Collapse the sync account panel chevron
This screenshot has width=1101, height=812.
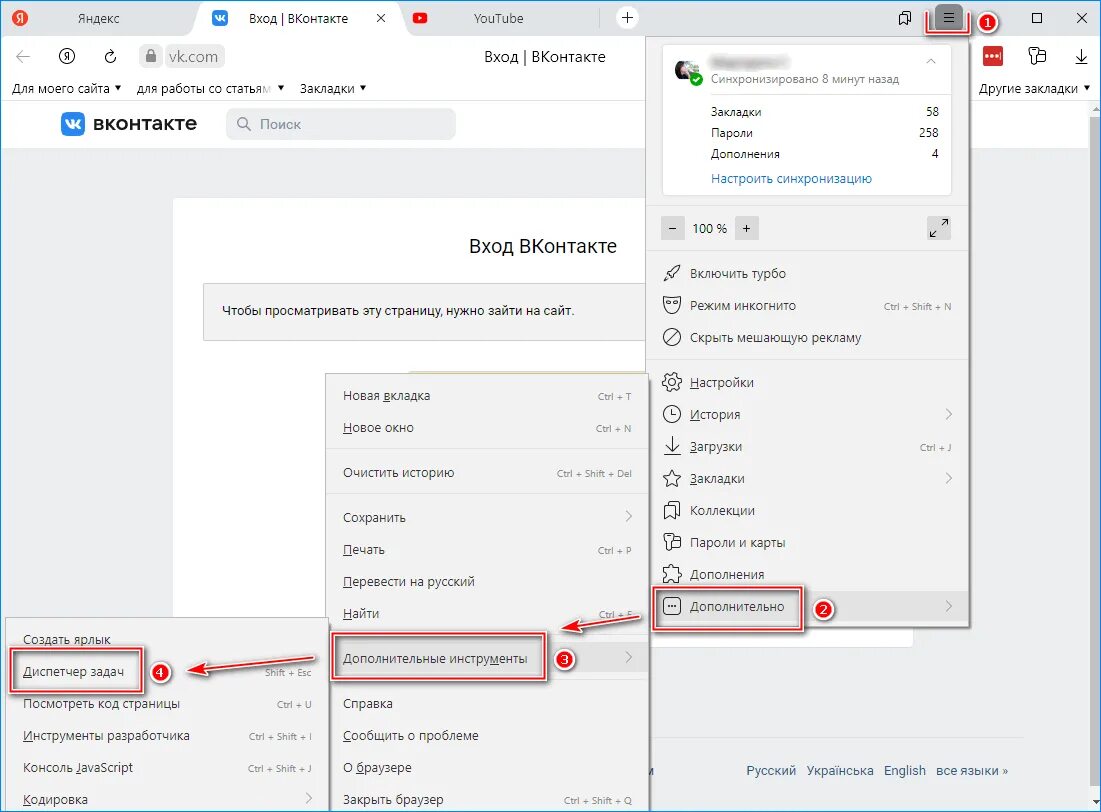(x=930, y=61)
